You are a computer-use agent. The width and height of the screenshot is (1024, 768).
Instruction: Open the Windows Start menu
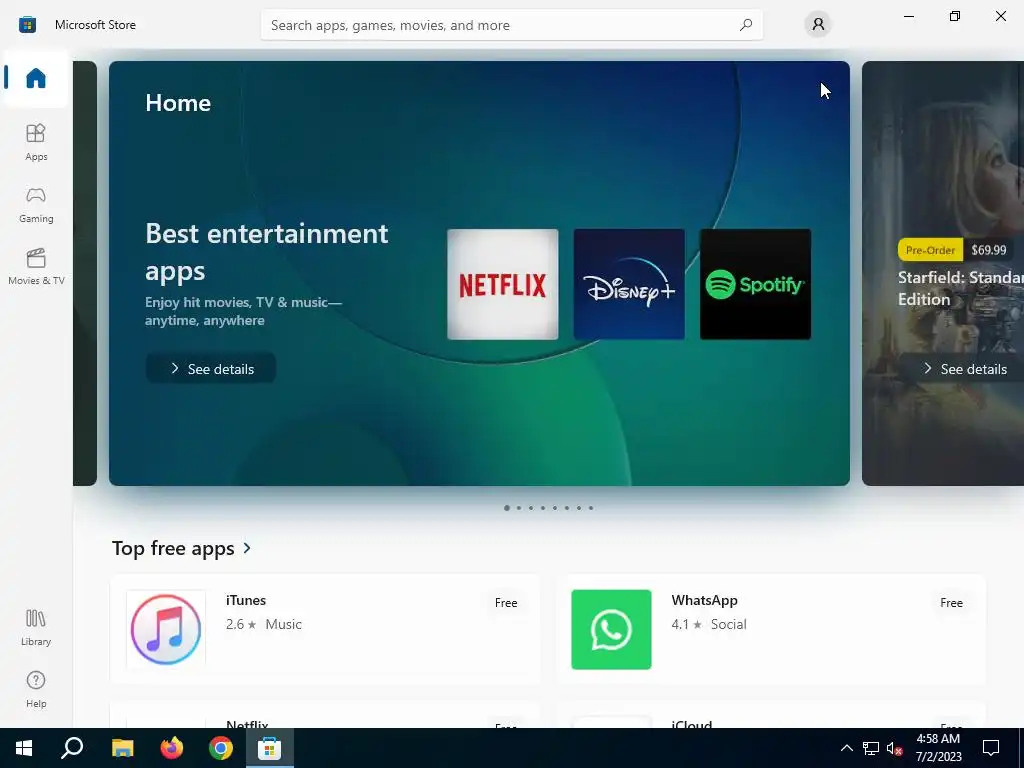click(x=24, y=748)
